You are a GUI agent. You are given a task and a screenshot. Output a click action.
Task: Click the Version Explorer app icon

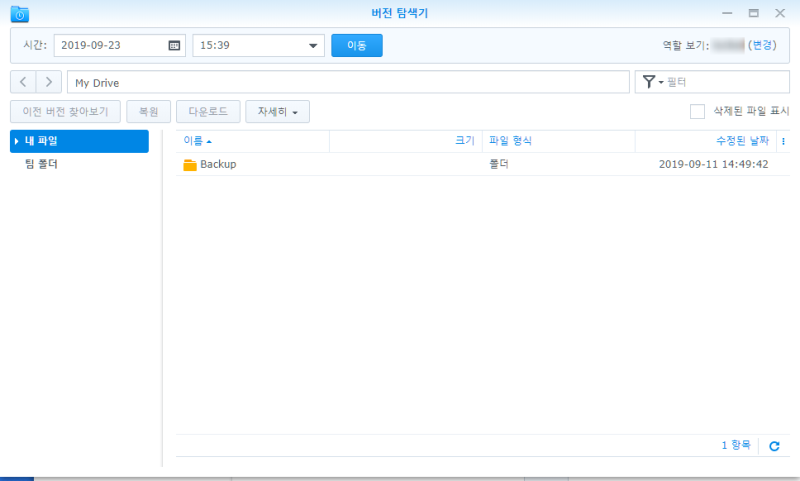tap(19, 14)
